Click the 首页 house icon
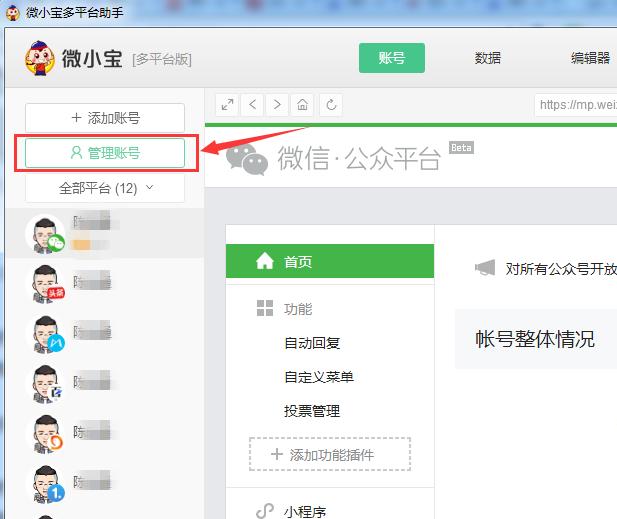 265,261
